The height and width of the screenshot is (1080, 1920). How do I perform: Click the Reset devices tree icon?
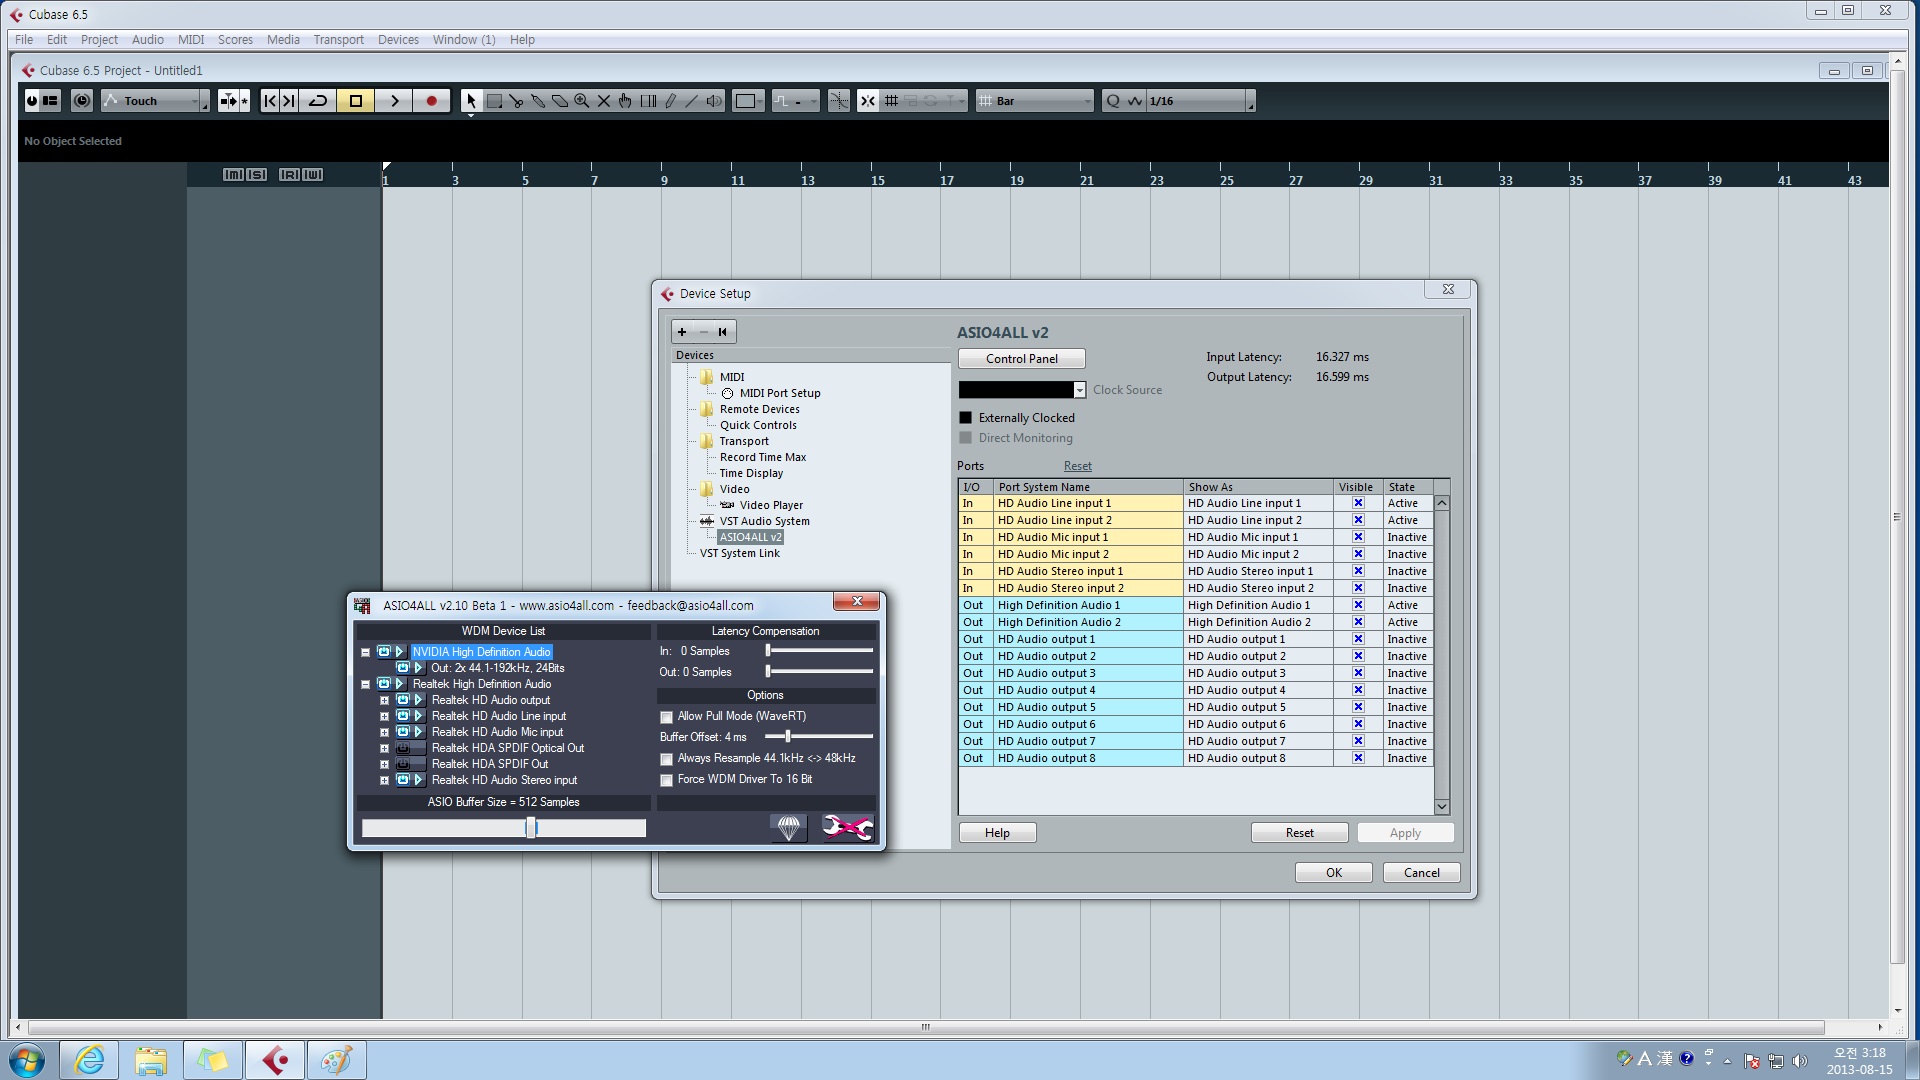722,332
